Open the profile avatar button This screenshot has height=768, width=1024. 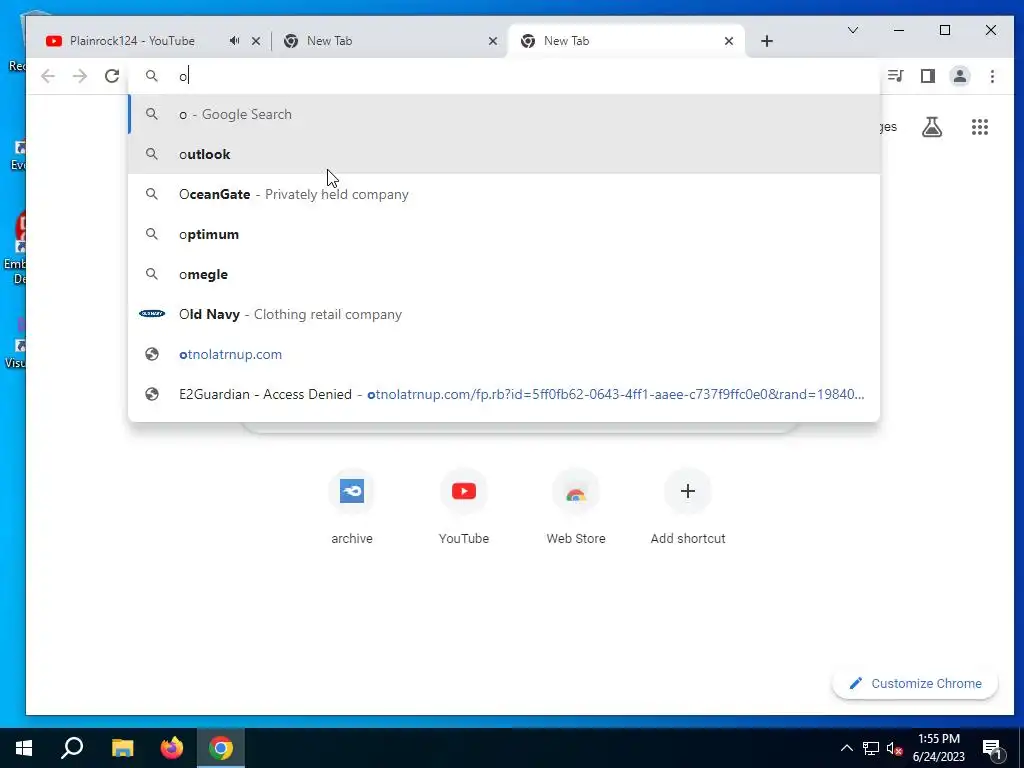click(959, 76)
